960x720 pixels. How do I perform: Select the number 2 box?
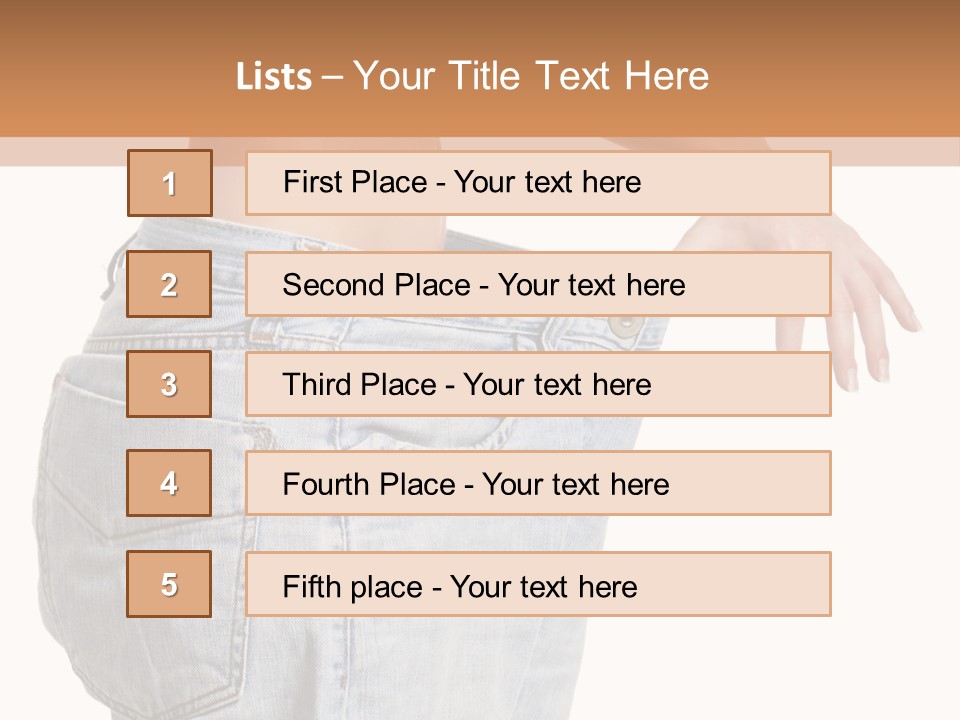tap(170, 284)
